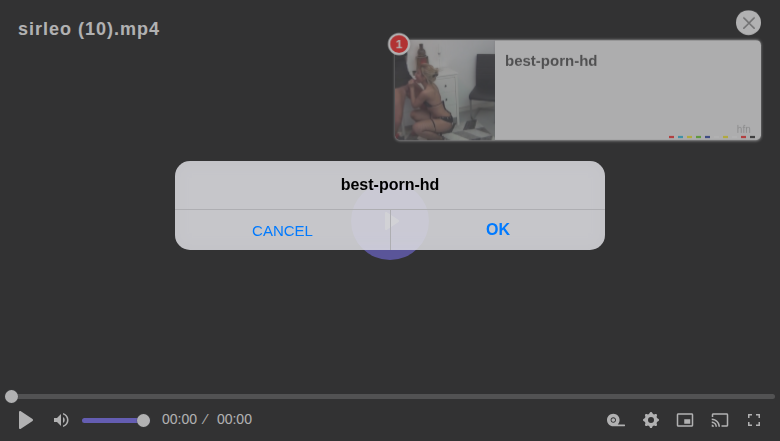Cast the video to another device
Screen dimensions: 780x441
tap(720, 420)
